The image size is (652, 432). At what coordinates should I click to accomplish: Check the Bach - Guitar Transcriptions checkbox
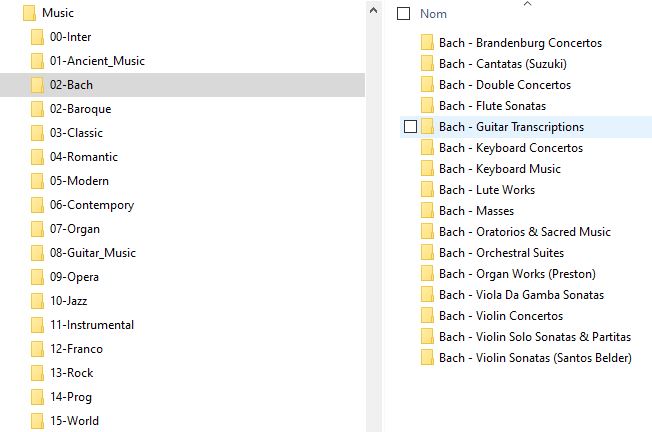point(410,127)
